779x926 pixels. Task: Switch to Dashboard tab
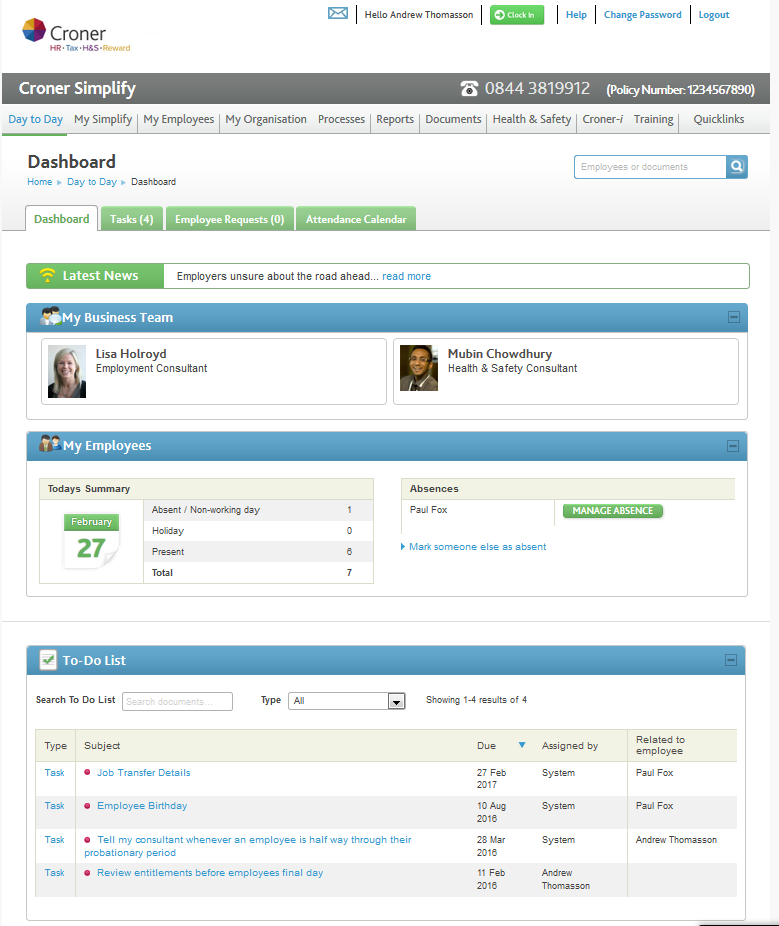tap(61, 219)
